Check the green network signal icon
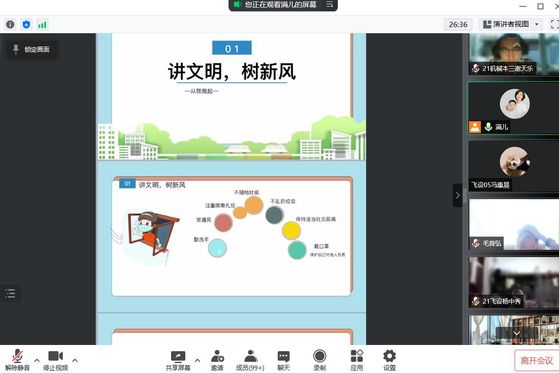This screenshot has height=373, width=559. (x=42, y=24)
